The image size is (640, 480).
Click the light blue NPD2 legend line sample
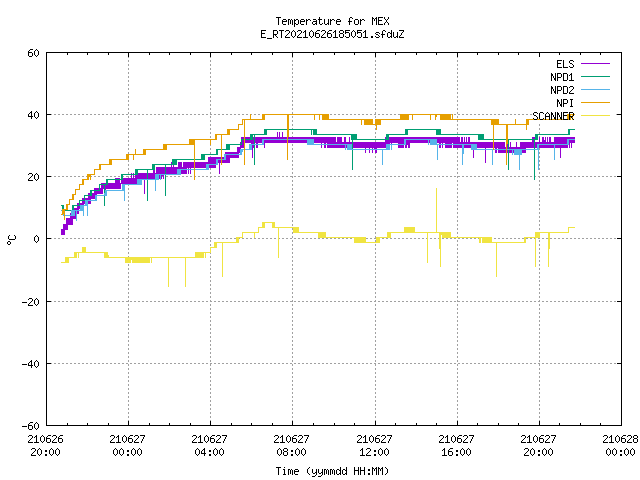[595, 90]
